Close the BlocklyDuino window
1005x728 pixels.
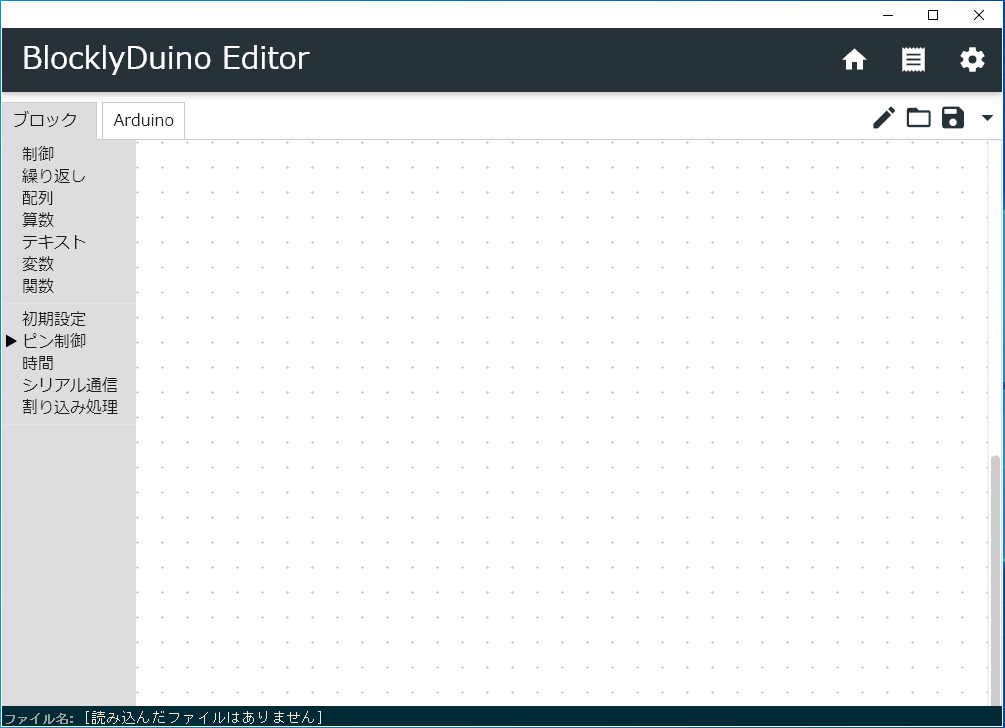click(x=979, y=15)
